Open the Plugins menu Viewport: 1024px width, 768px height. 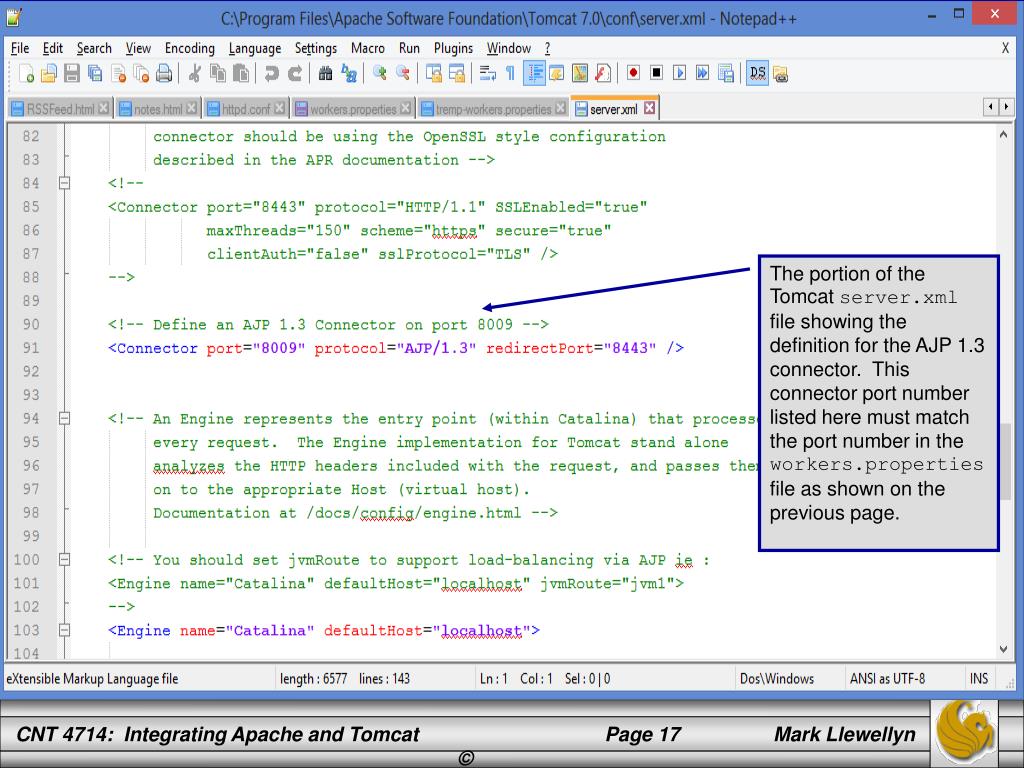point(453,48)
